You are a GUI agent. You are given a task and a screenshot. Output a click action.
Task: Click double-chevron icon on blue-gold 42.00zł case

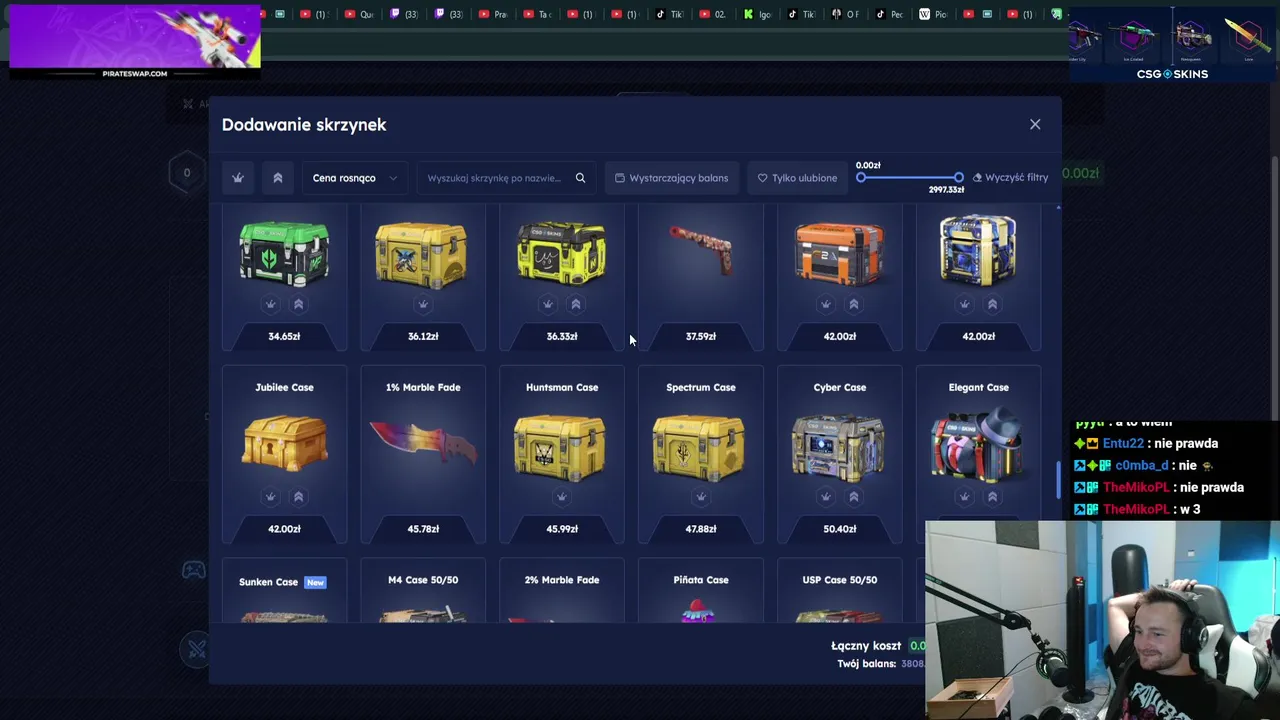click(993, 304)
